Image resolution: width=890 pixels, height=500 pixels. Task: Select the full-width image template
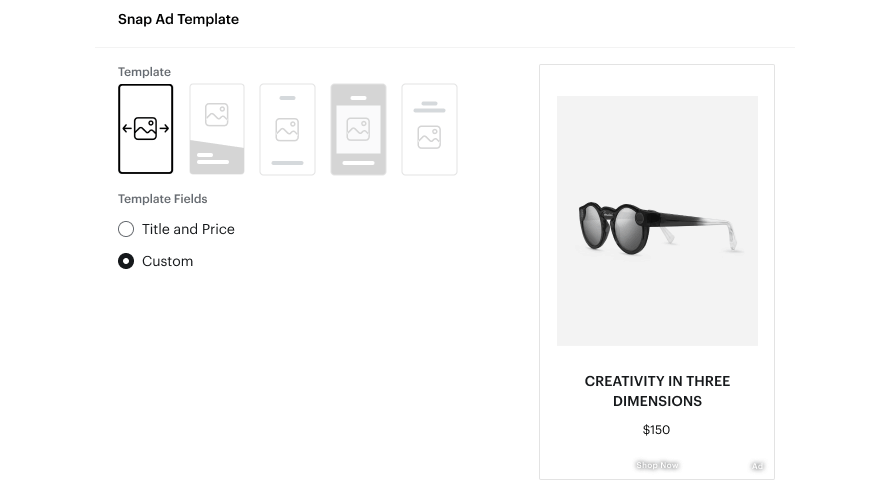[x=146, y=129]
